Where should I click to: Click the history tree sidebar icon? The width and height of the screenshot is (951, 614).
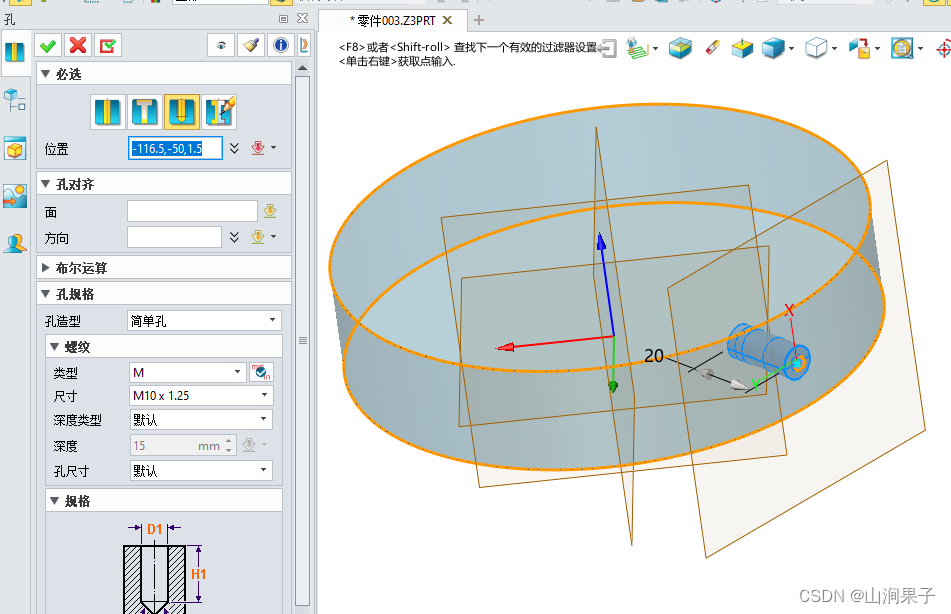coord(15,100)
